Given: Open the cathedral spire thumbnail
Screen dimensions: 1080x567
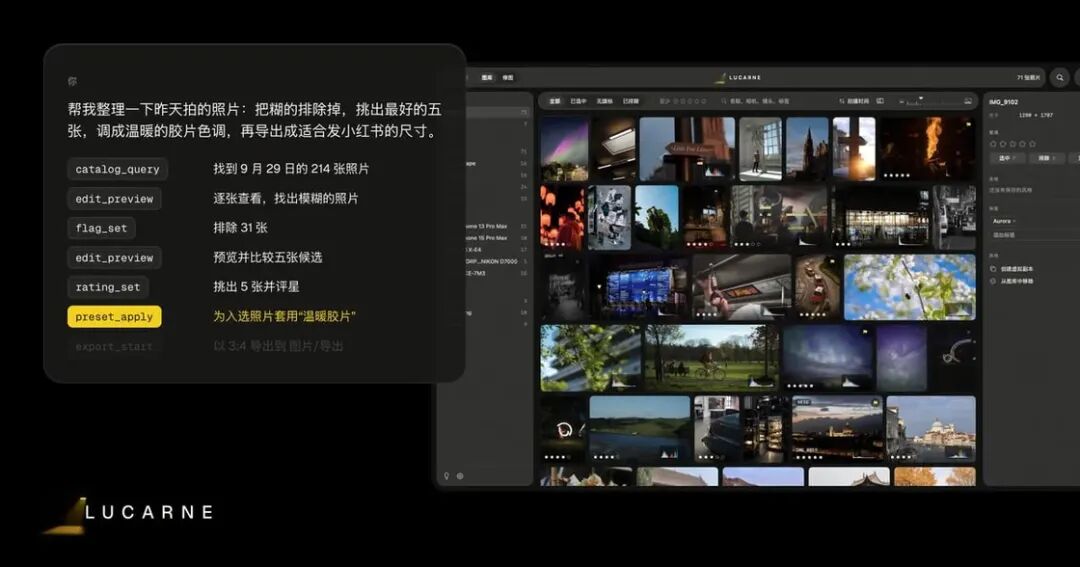Looking at the screenshot, I should [x=807, y=149].
